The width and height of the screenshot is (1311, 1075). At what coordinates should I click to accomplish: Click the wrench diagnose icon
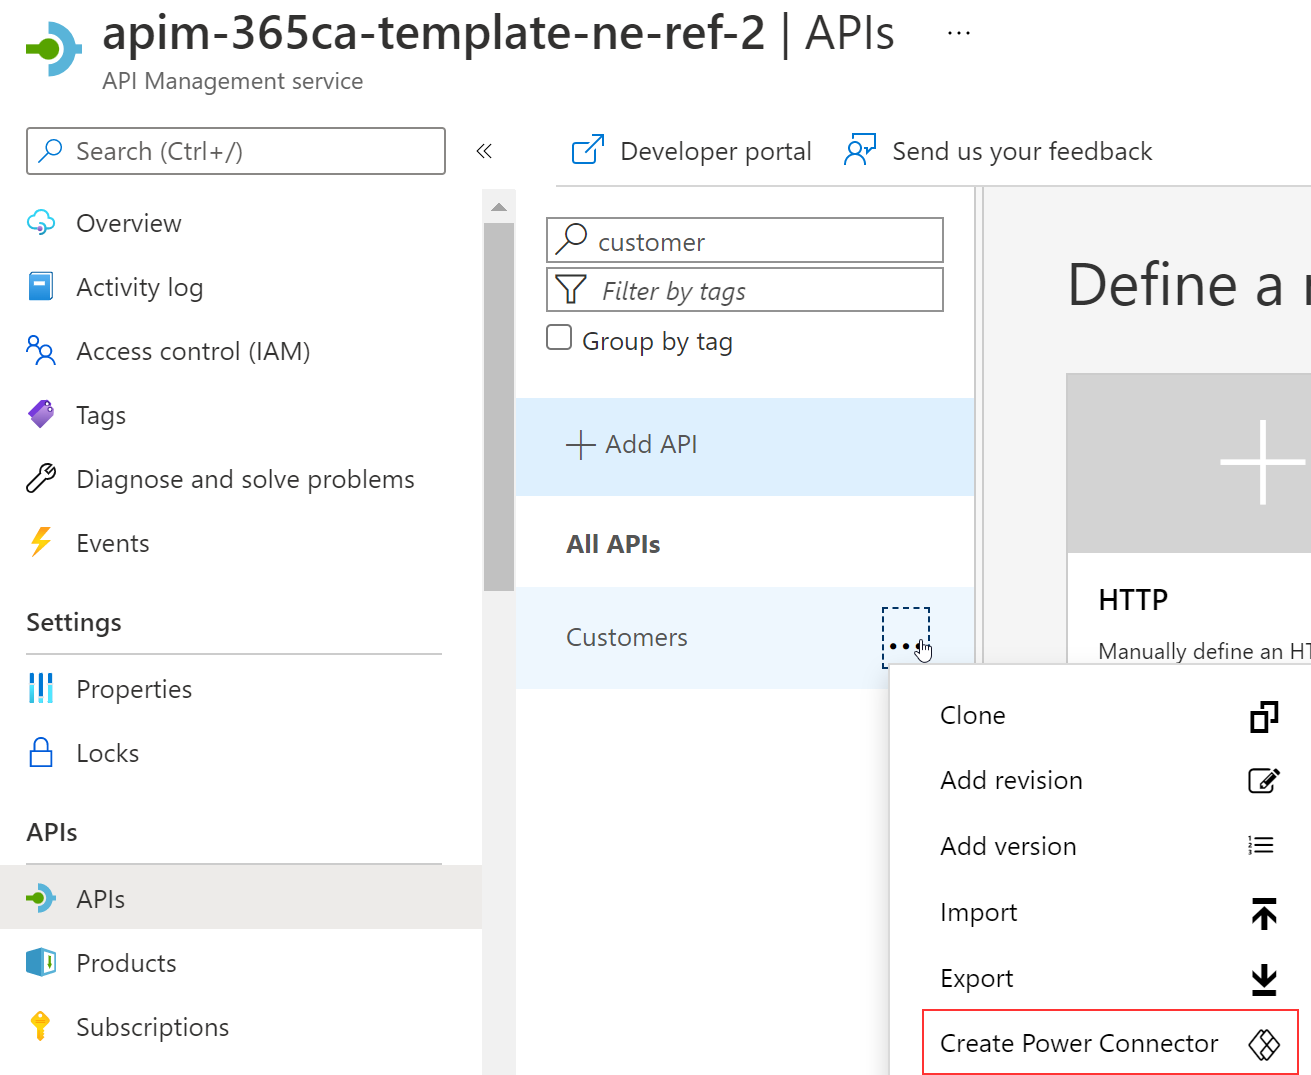[41, 479]
